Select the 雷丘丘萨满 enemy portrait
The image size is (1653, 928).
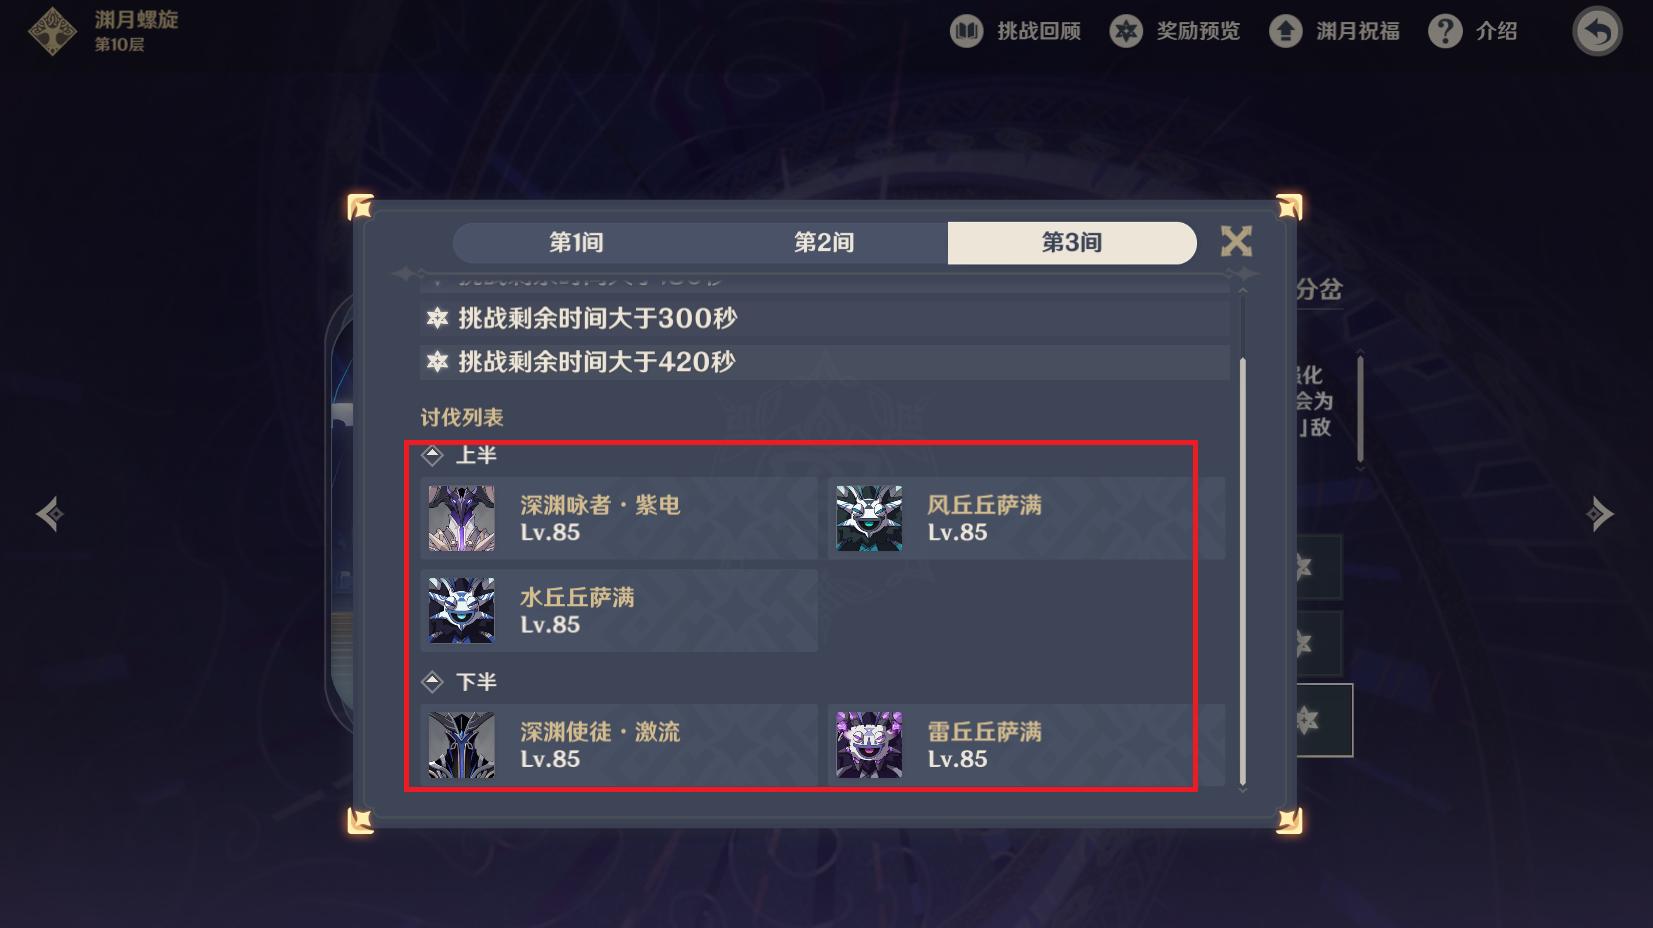pyautogui.click(x=869, y=745)
